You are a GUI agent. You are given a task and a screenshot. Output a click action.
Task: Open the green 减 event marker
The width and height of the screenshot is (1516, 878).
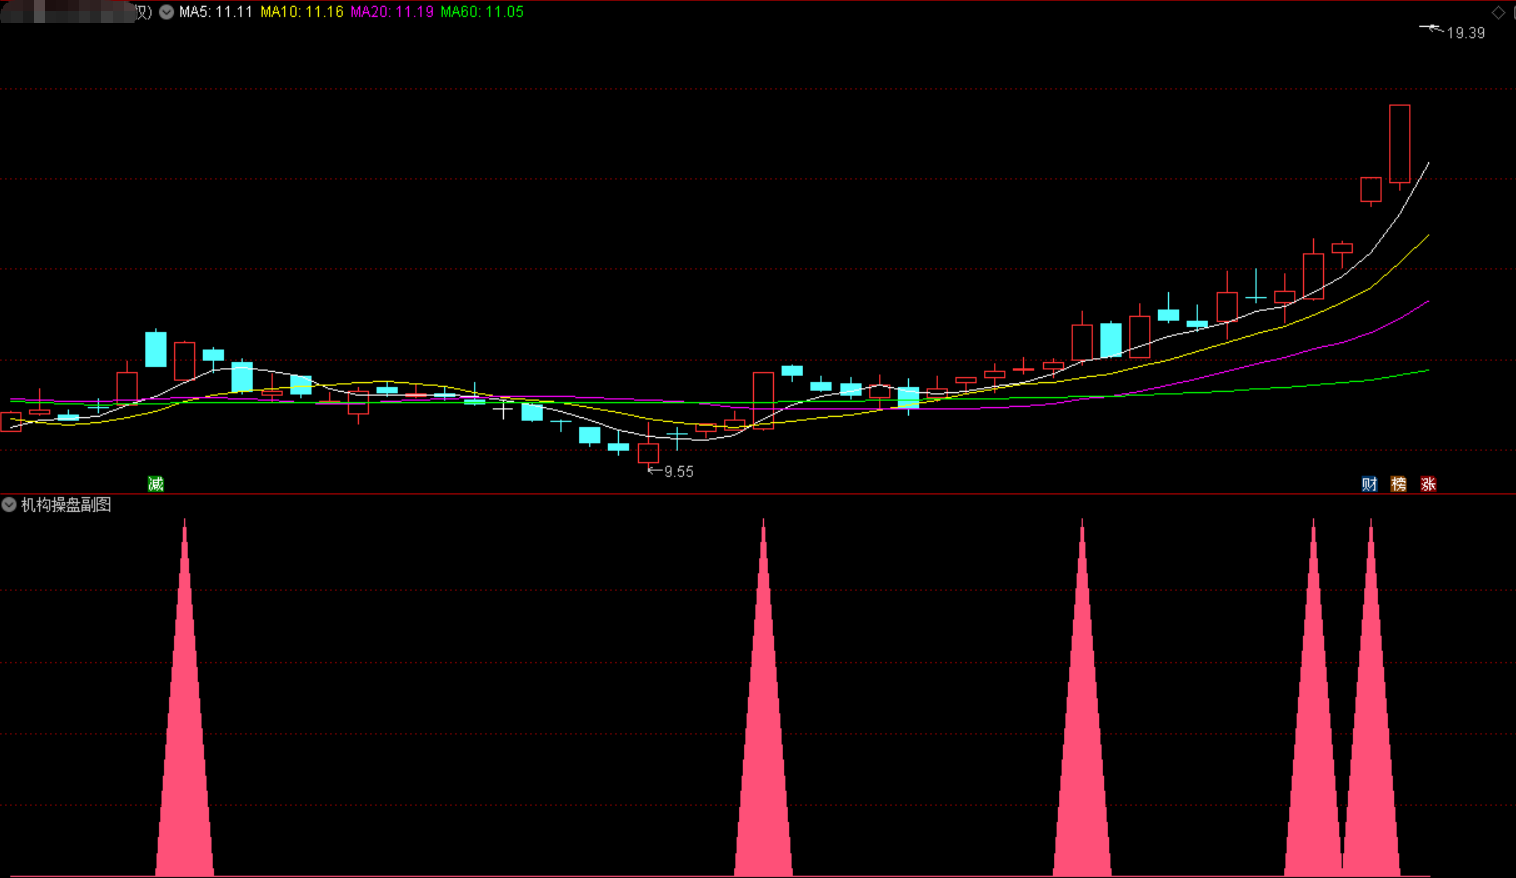click(156, 484)
